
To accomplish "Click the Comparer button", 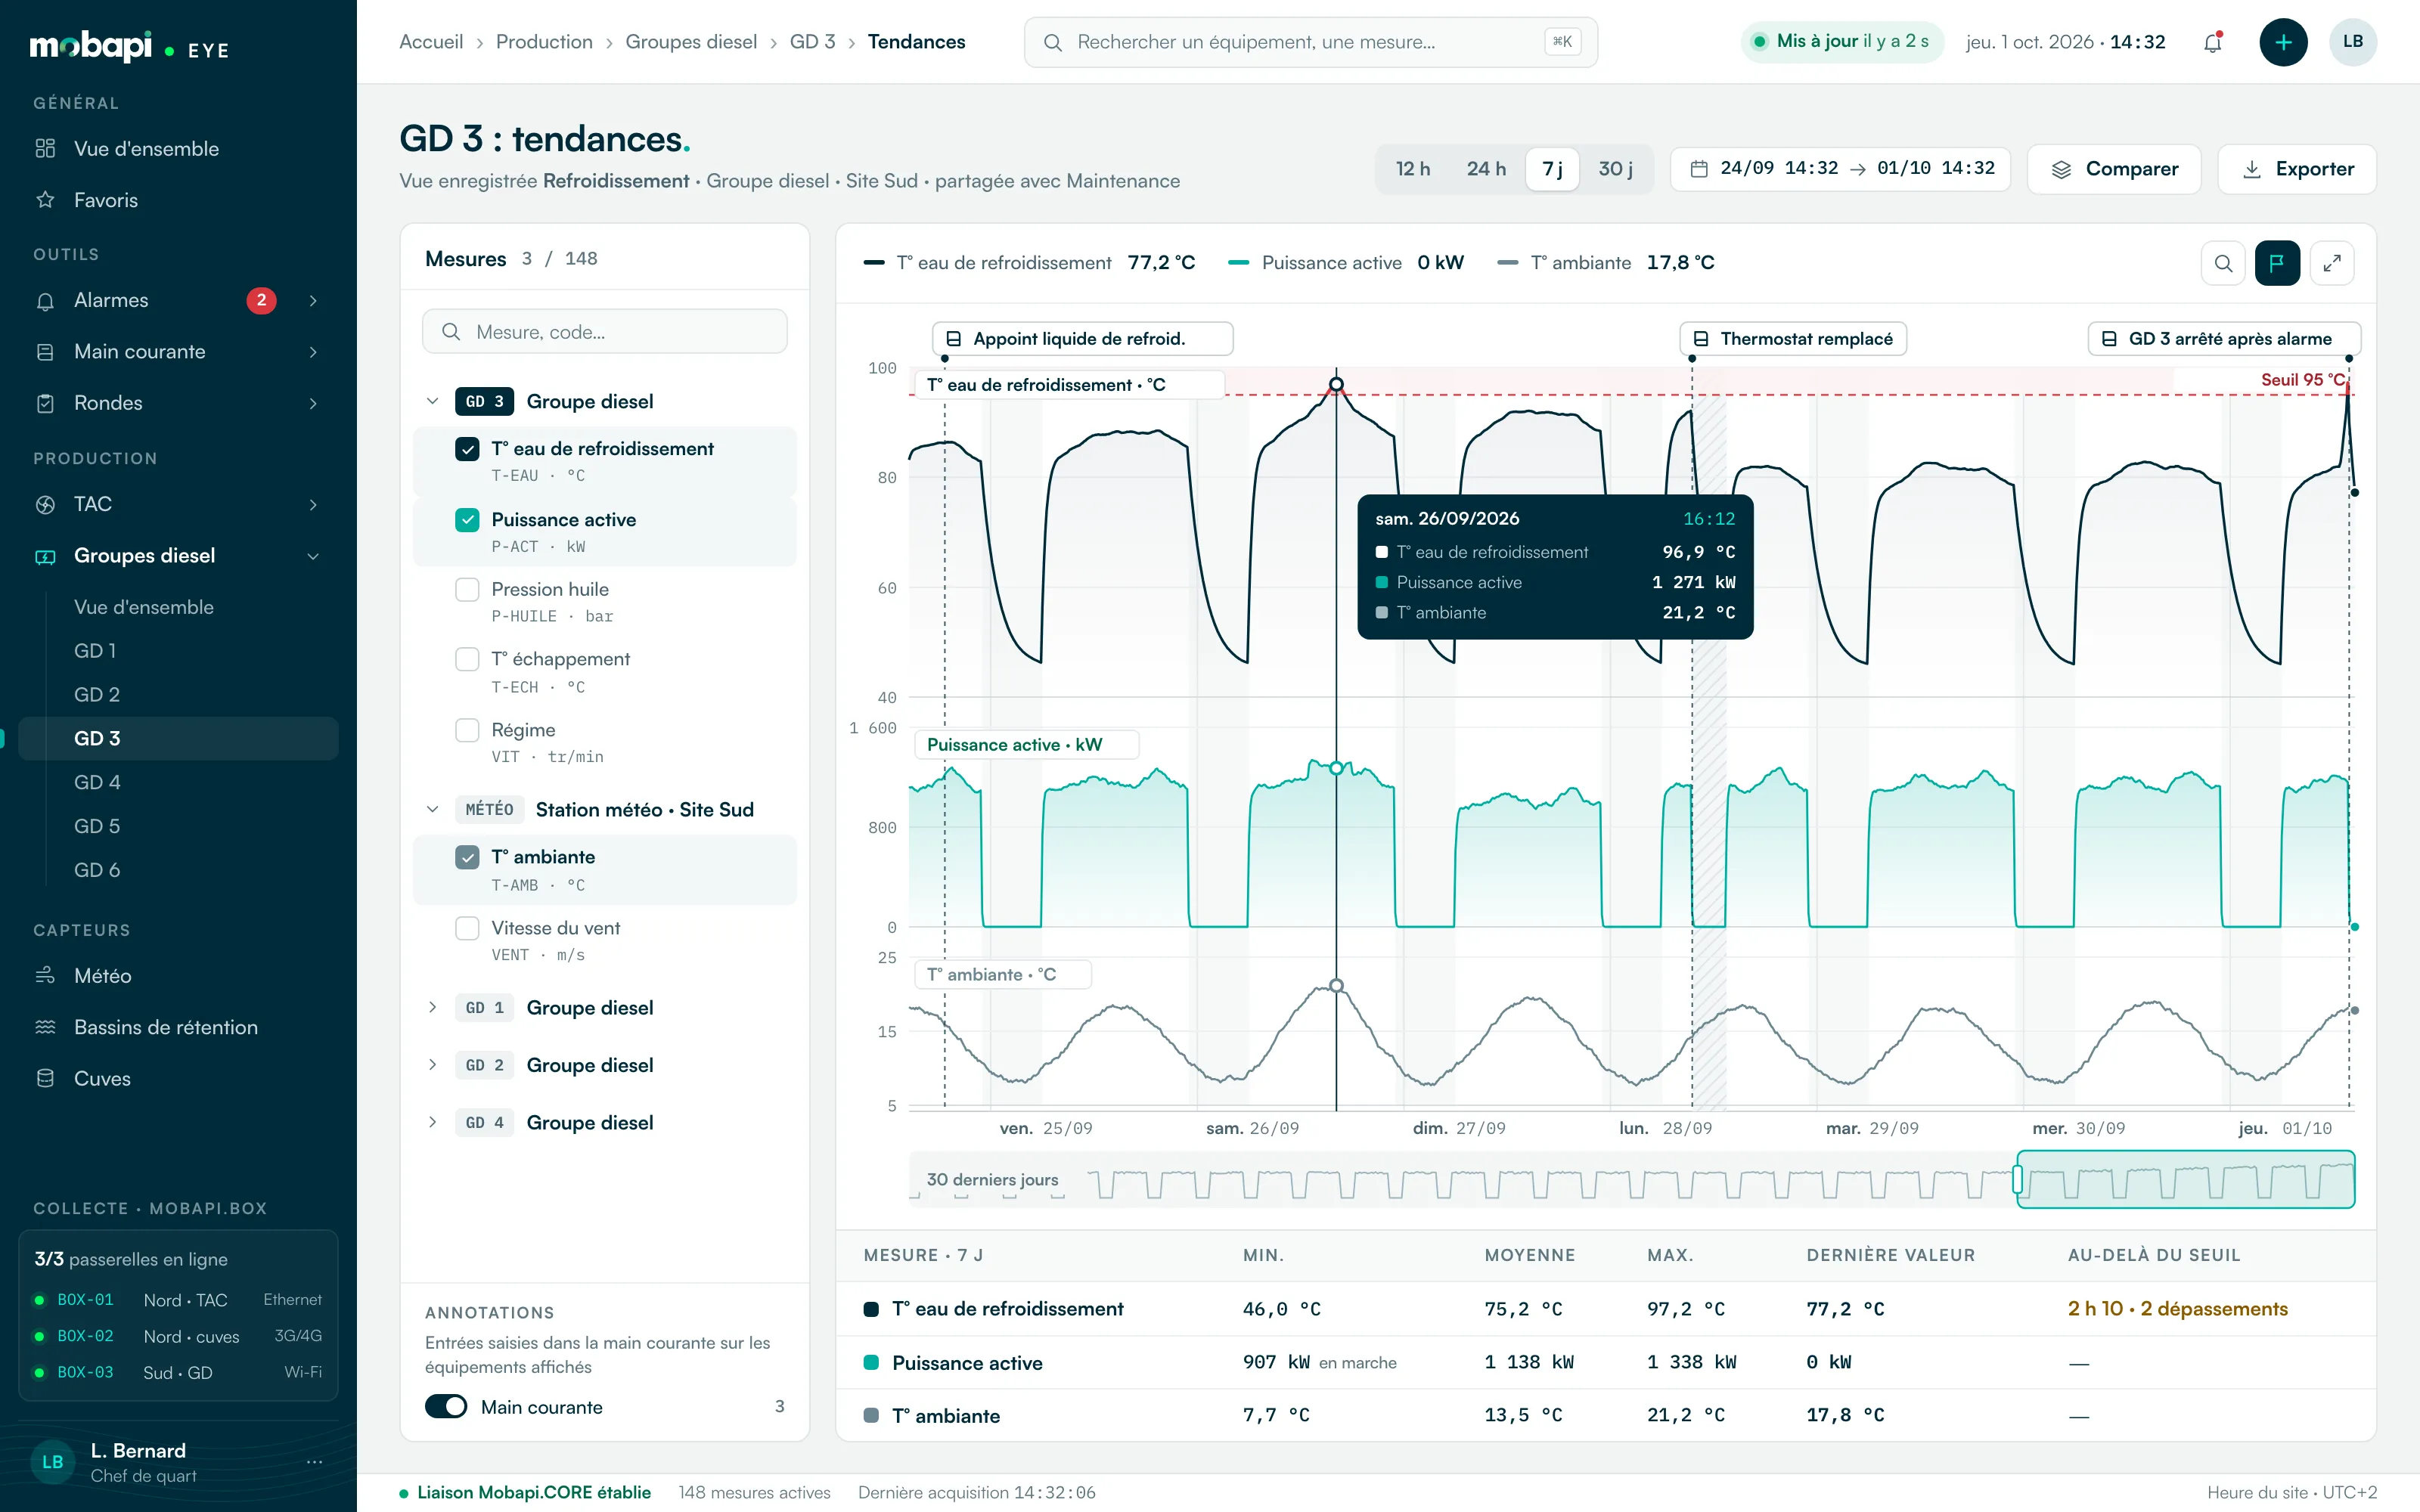I will click(x=2114, y=169).
